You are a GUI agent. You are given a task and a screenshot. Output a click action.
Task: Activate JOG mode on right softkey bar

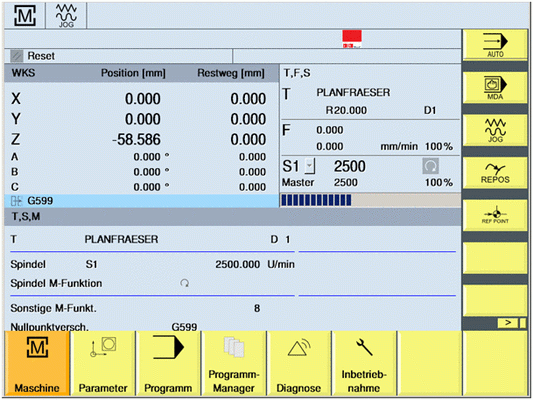click(495, 131)
